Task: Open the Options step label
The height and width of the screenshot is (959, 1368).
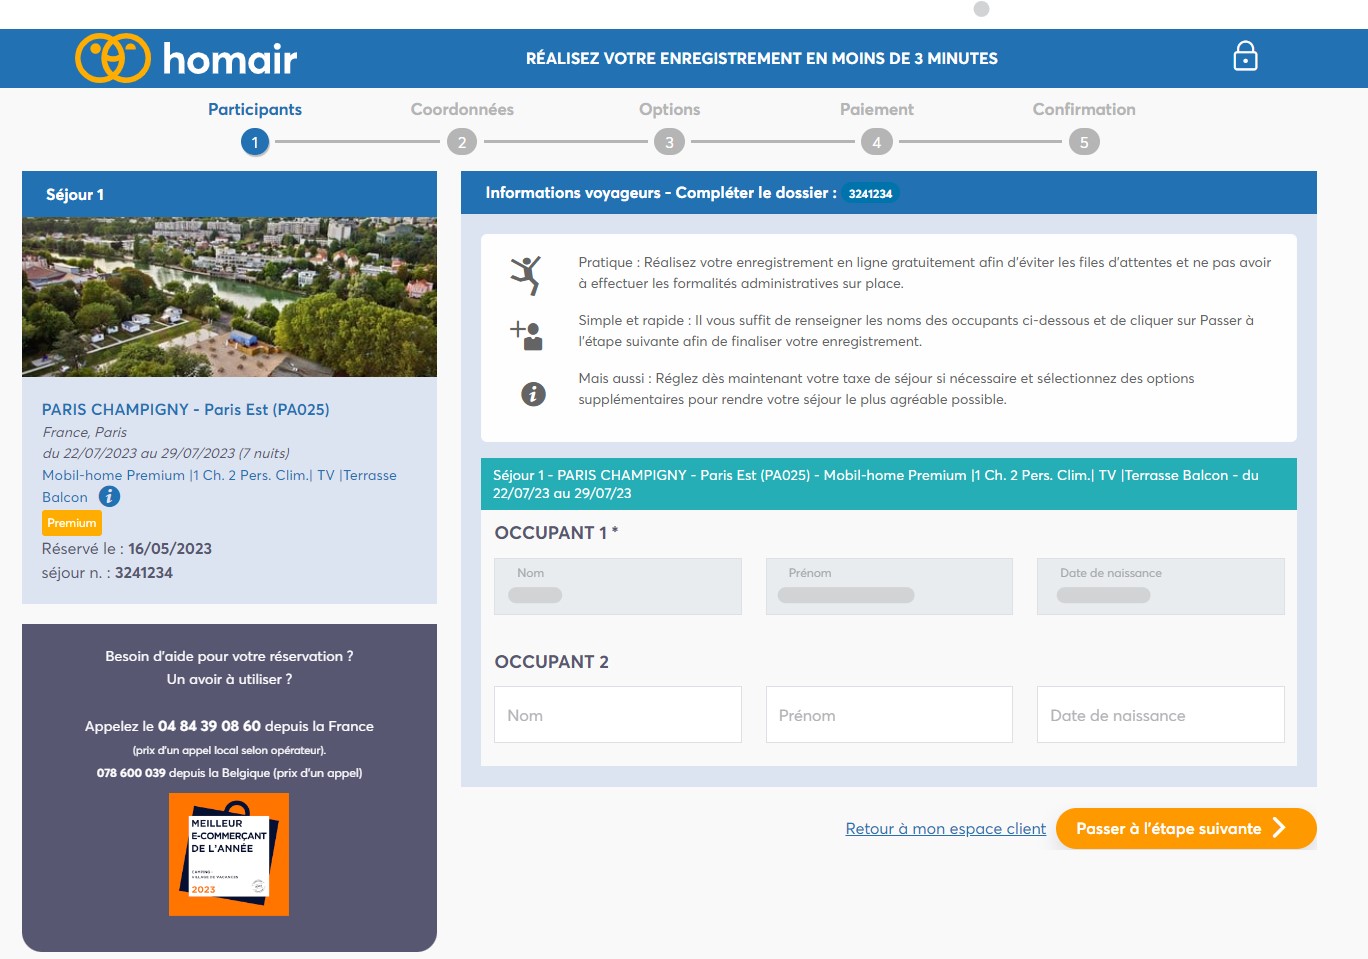Action: 670,110
